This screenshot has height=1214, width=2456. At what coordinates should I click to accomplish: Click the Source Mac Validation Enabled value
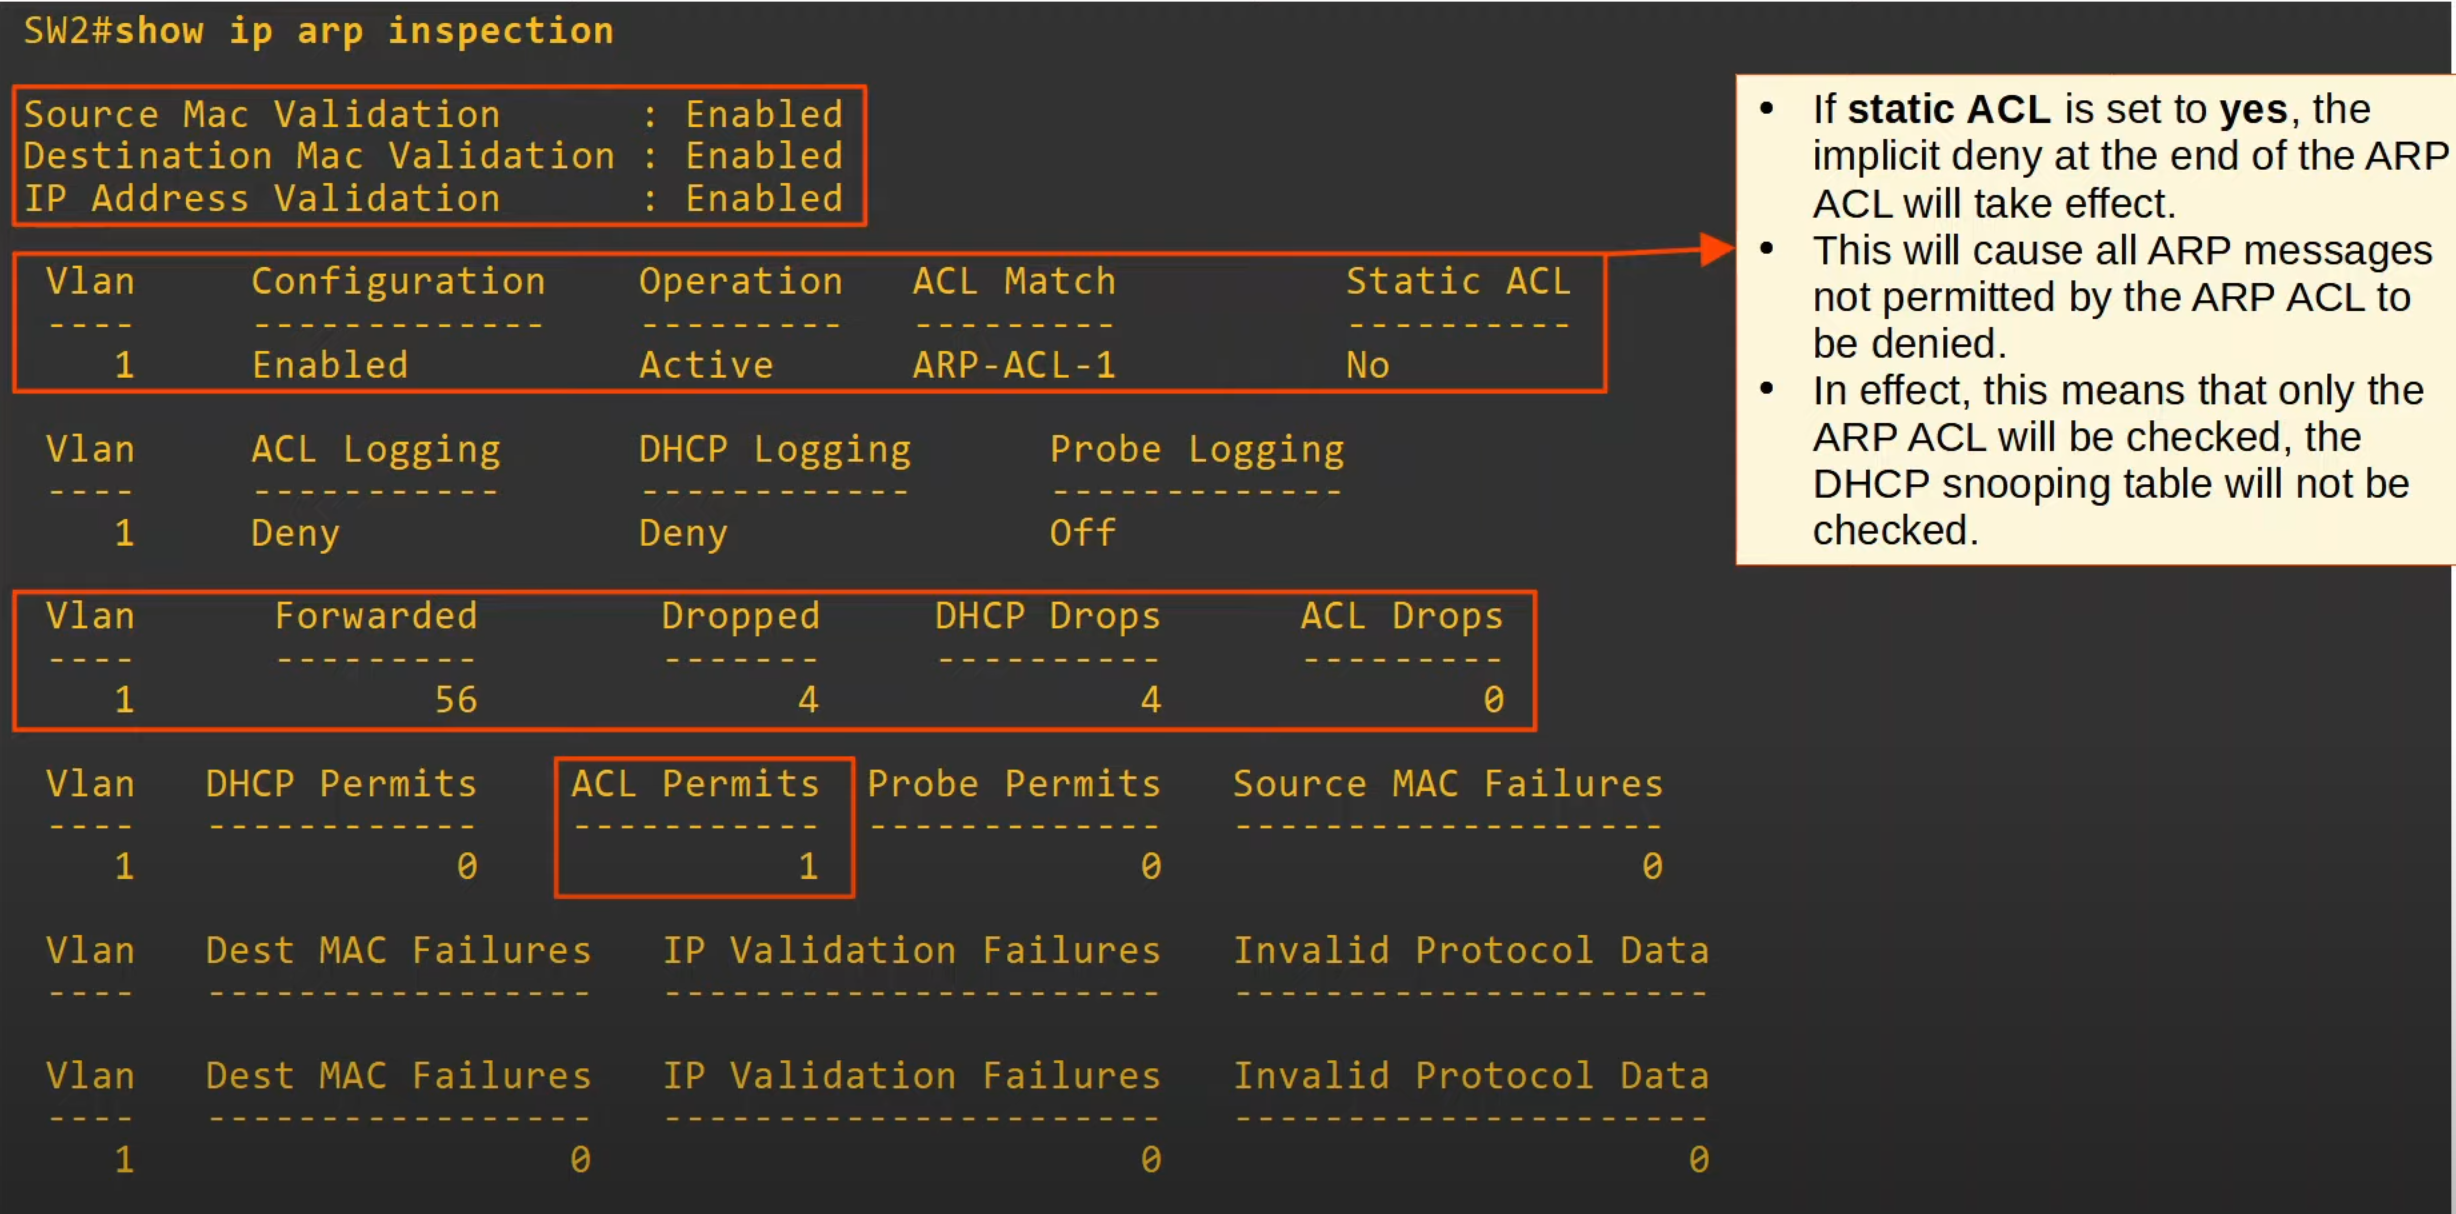coord(764,114)
